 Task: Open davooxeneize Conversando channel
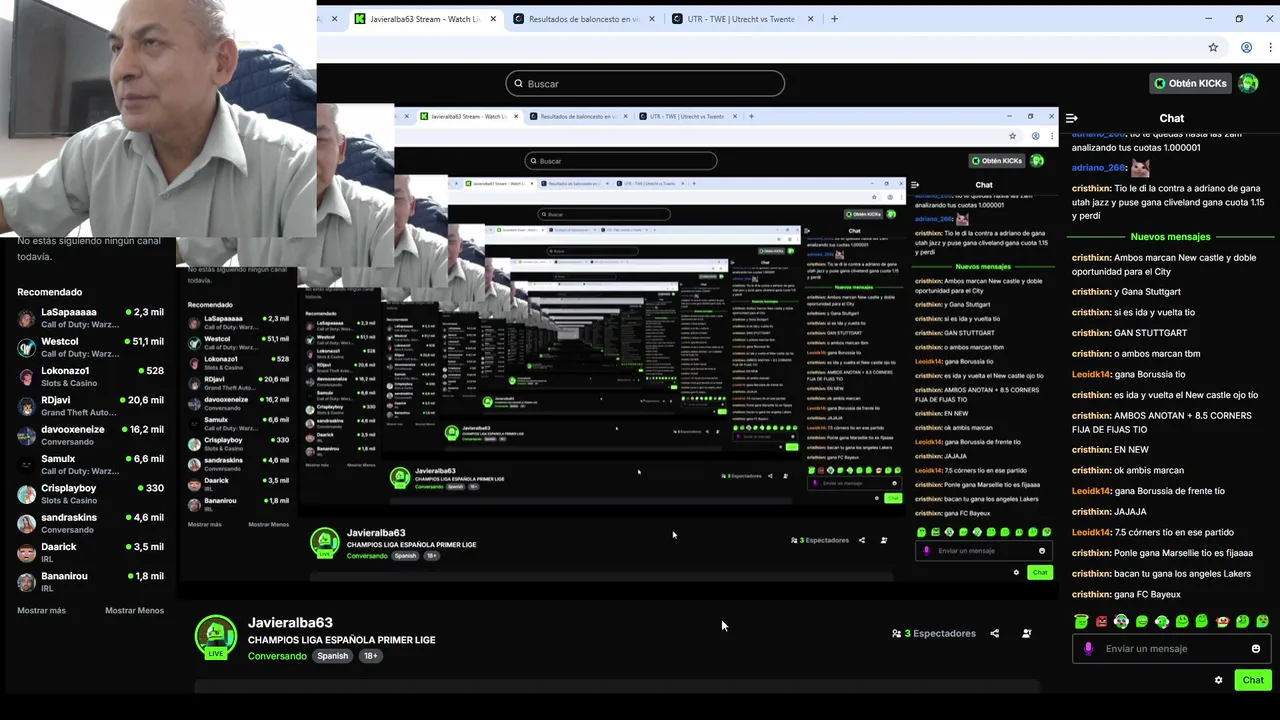(x=90, y=435)
